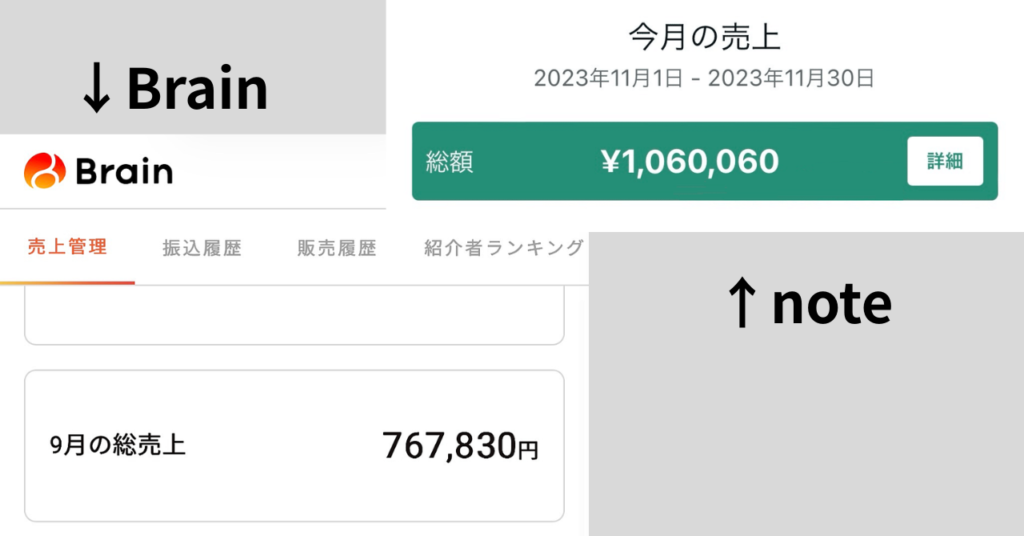Click the 円 unit after 767,830
Image resolution: width=1024 pixels, height=536 pixels.
pyautogui.click(x=527, y=451)
